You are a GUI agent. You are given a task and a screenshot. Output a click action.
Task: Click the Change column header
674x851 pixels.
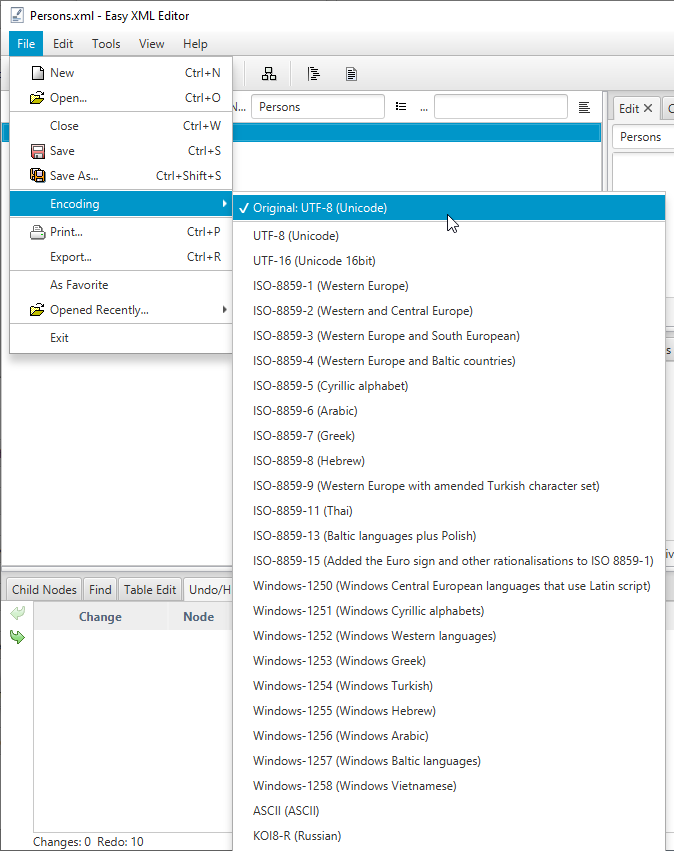coord(100,617)
